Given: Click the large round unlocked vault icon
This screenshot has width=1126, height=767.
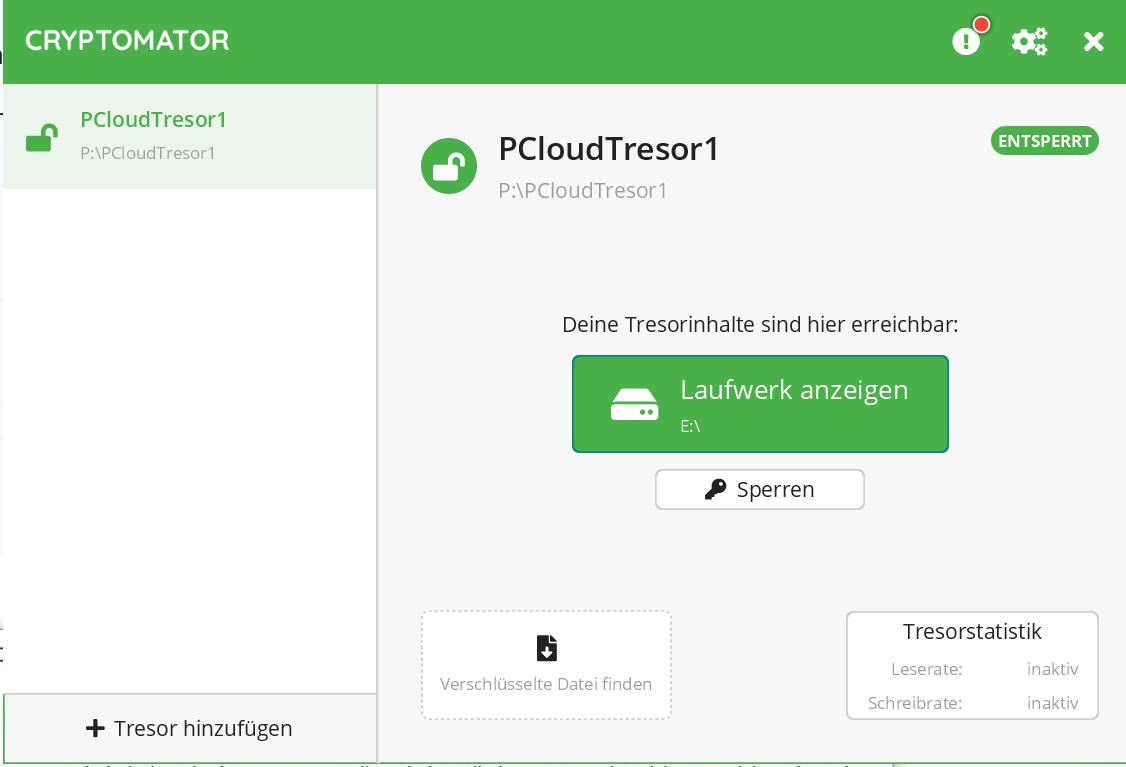Looking at the screenshot, I should point(449,166).
